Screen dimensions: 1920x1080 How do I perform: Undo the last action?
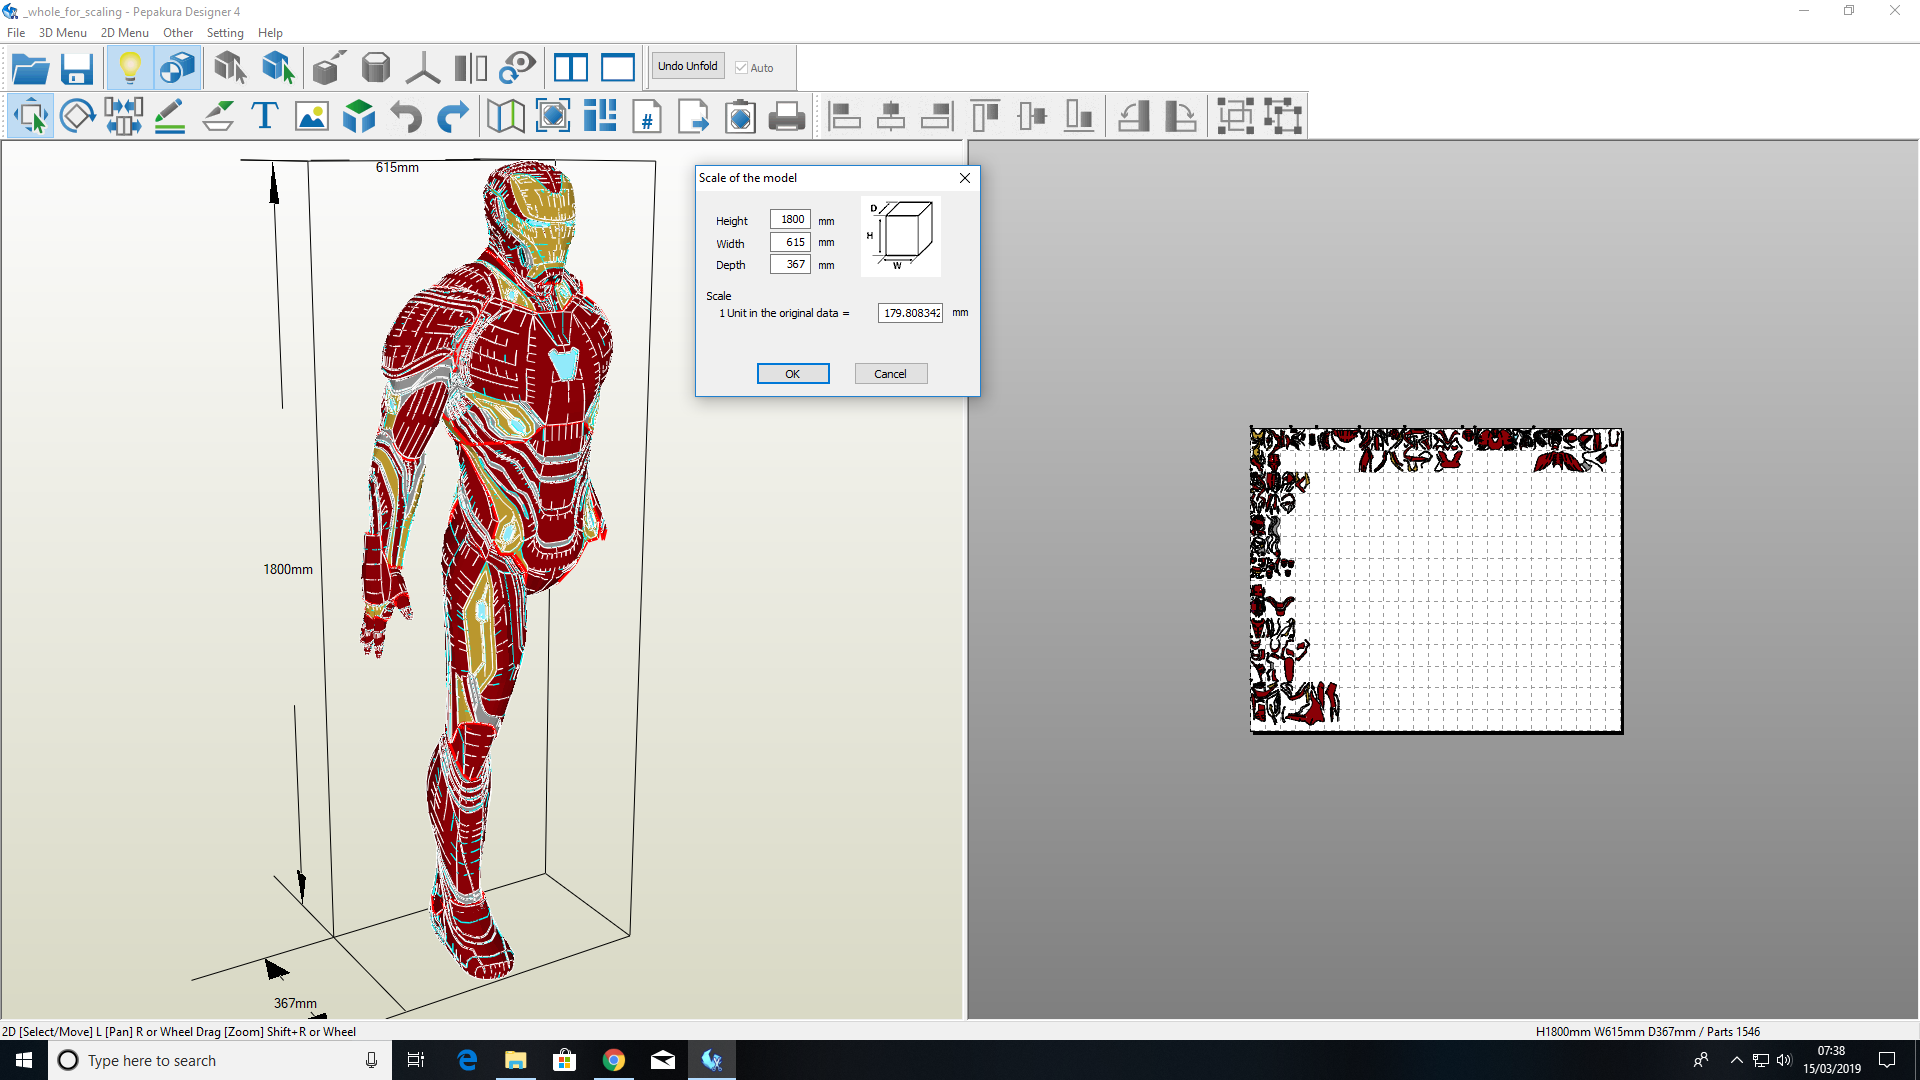coord(406,116)
